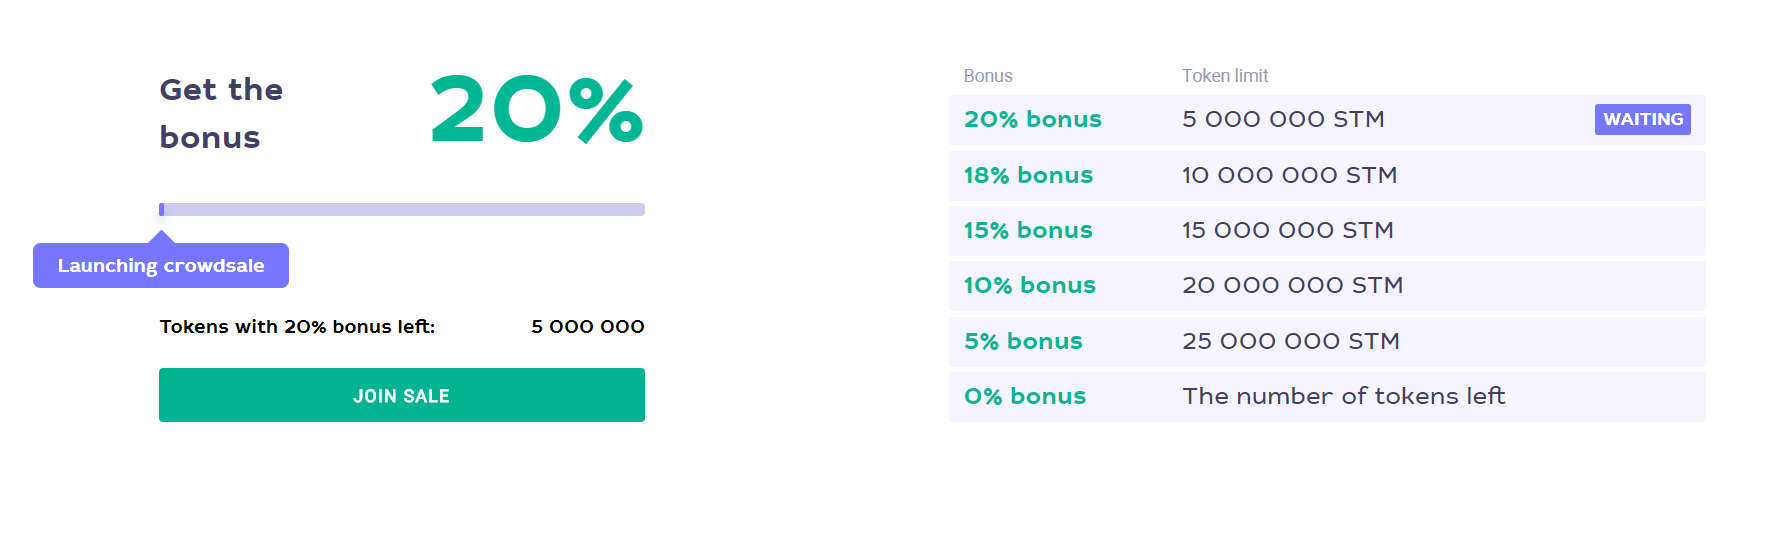Click the 5 000 000 STM limit

click(1283, 120)
